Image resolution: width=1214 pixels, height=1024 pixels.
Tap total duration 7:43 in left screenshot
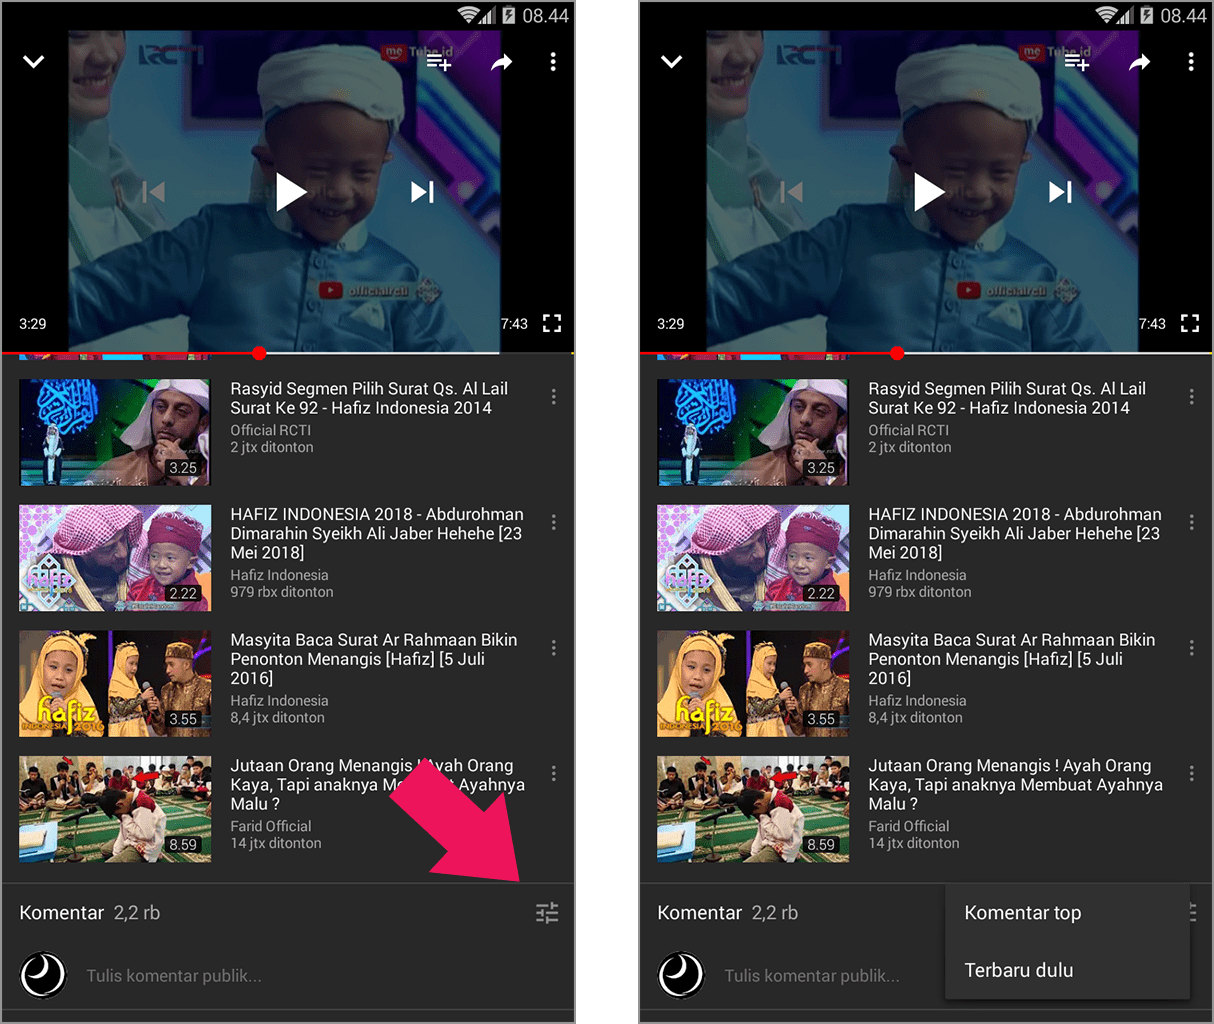(514, 324)
